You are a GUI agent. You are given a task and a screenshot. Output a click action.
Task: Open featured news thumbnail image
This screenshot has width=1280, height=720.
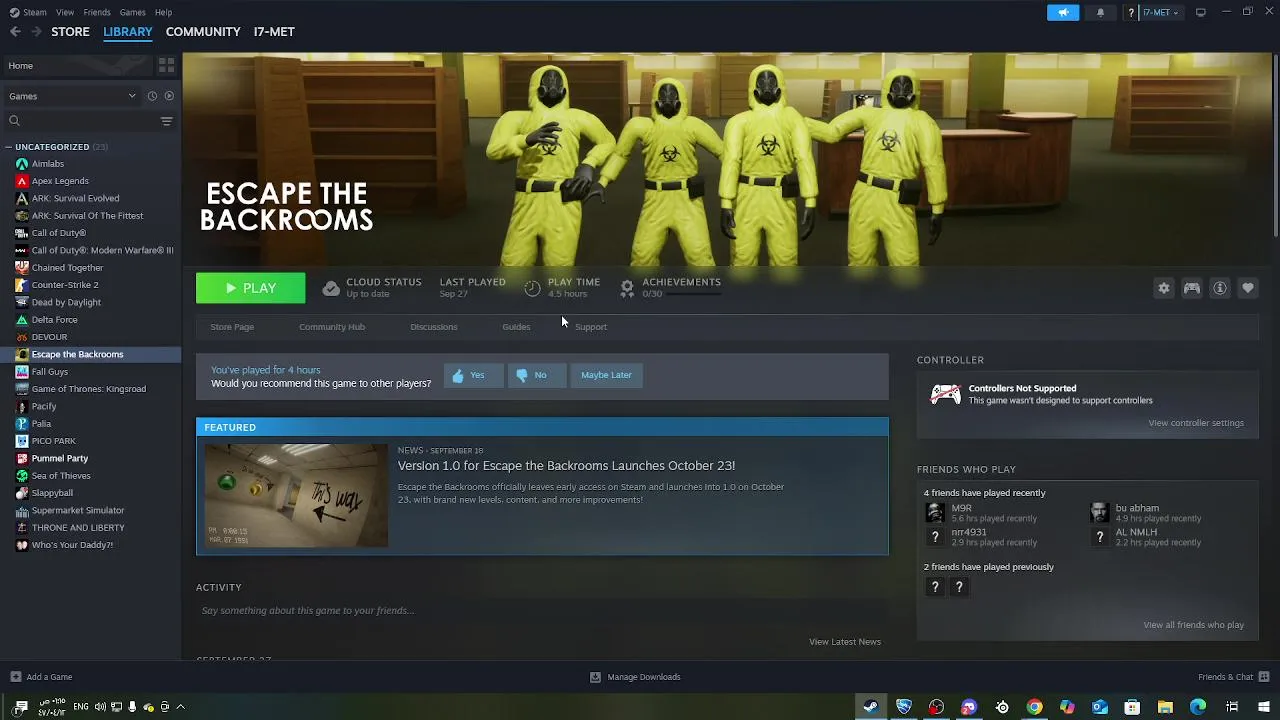(x=296, y=496)
